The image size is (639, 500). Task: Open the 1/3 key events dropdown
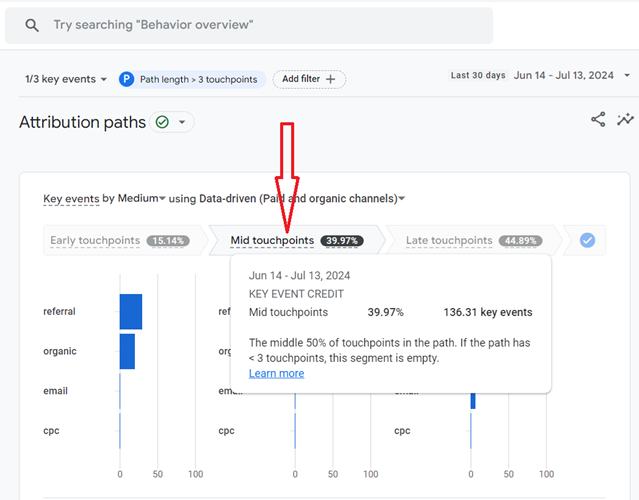click(66, 79)
